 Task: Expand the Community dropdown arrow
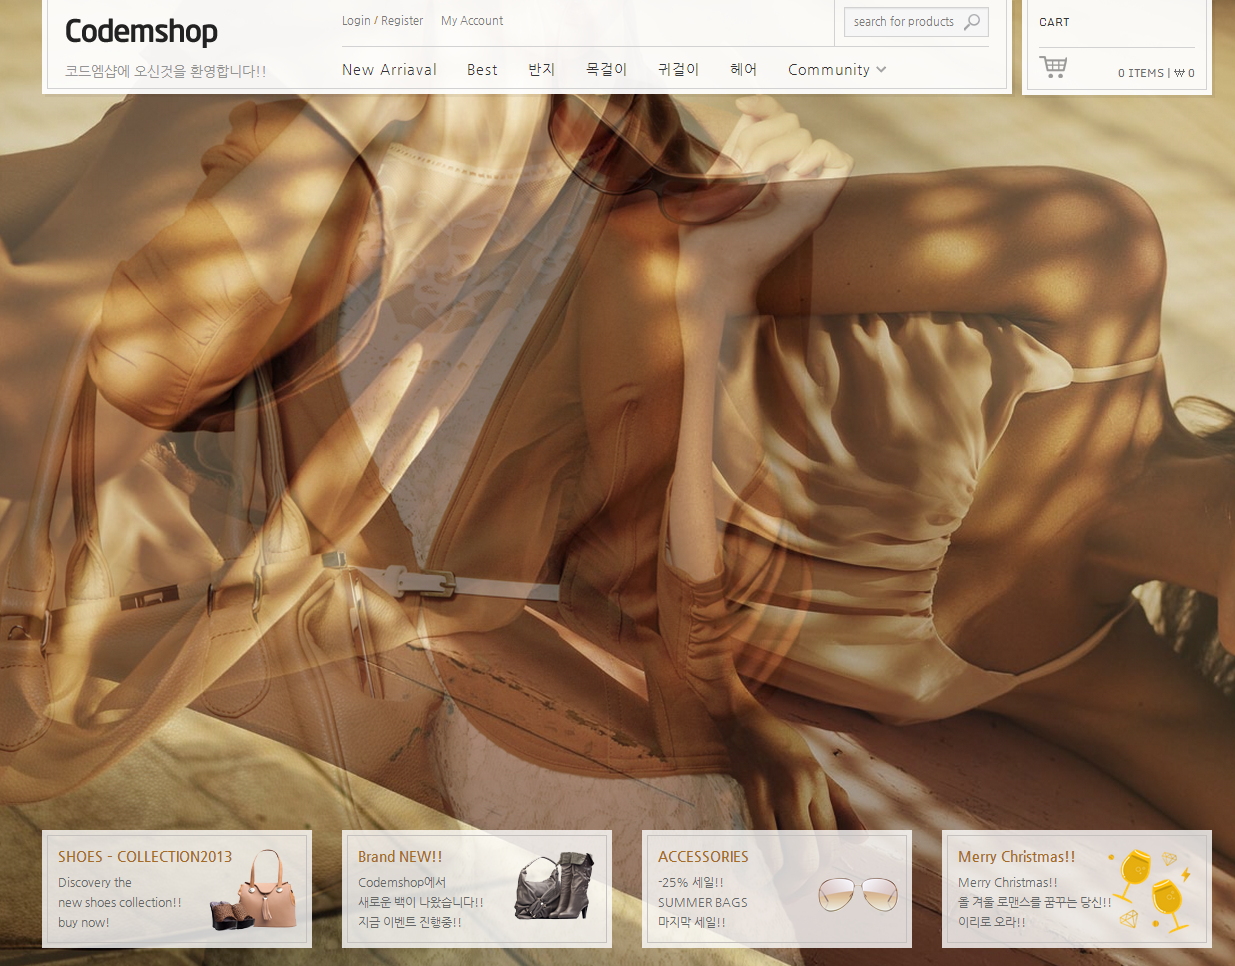(881, 70)
